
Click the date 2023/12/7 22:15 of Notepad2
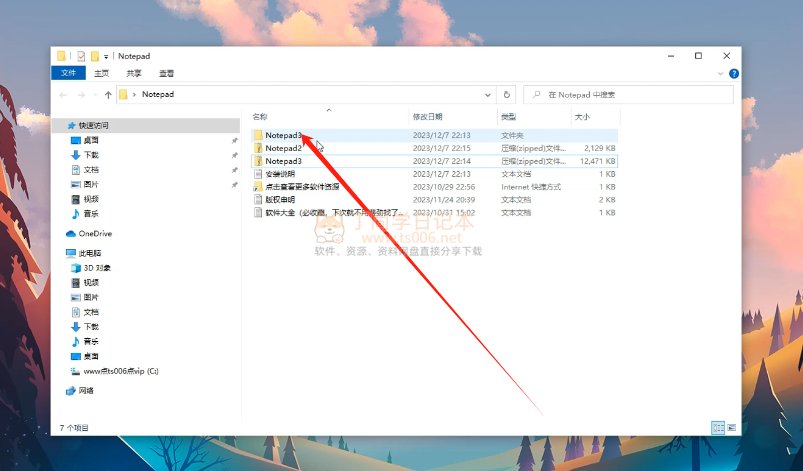pyautogui.click(x=441, y=148)
